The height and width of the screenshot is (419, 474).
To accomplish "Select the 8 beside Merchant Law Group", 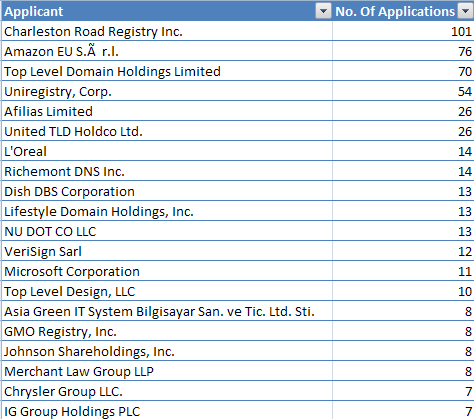I will [403, 371].
